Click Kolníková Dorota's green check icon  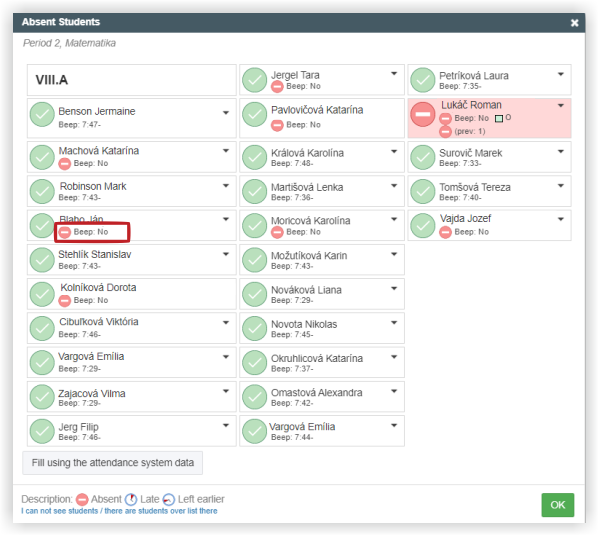42,294
